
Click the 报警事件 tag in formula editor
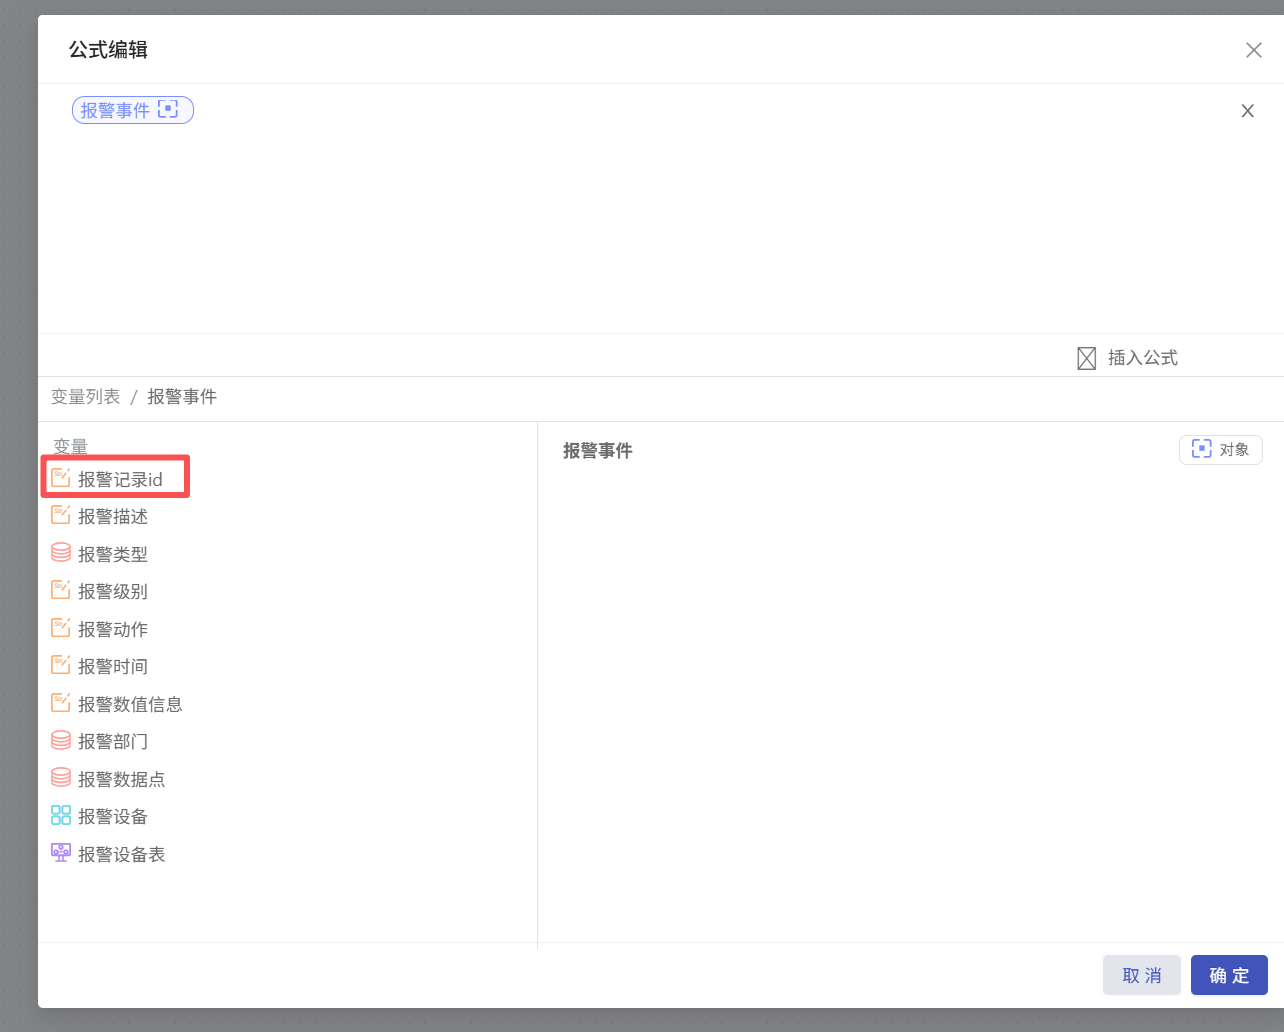pos(132,110)
